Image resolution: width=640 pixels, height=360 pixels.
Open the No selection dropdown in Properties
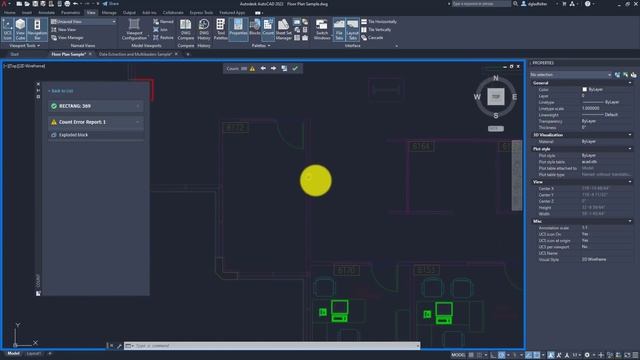571,75
